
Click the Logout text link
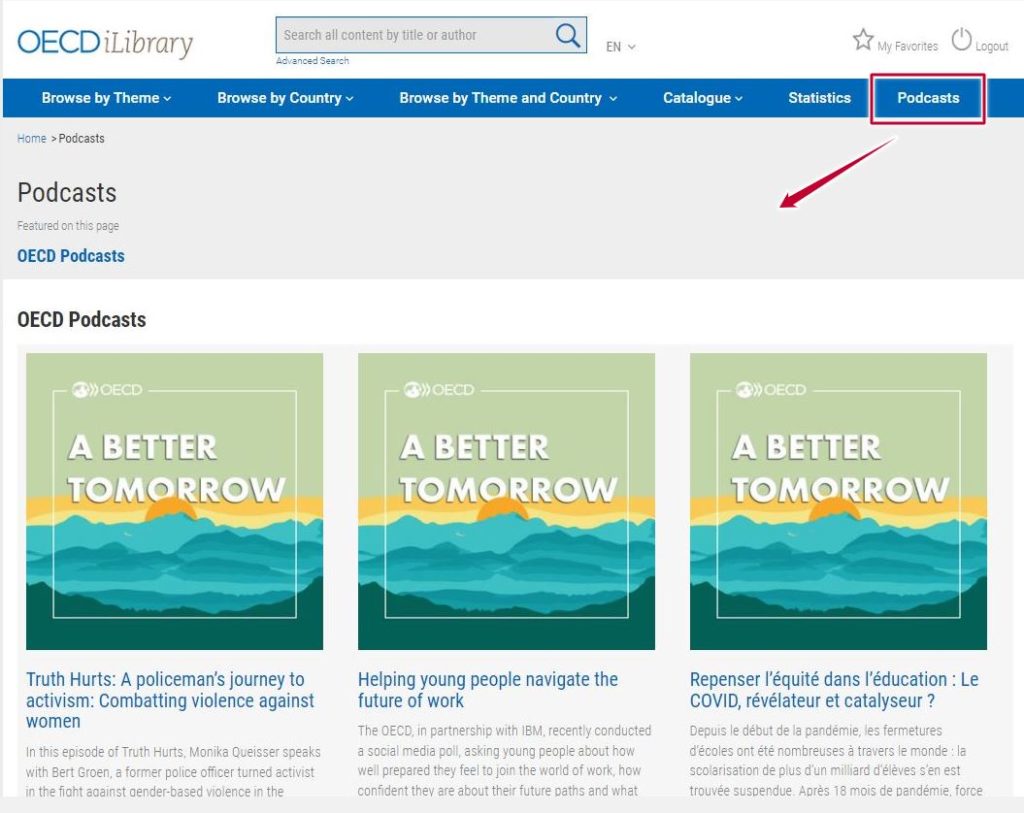991,46
